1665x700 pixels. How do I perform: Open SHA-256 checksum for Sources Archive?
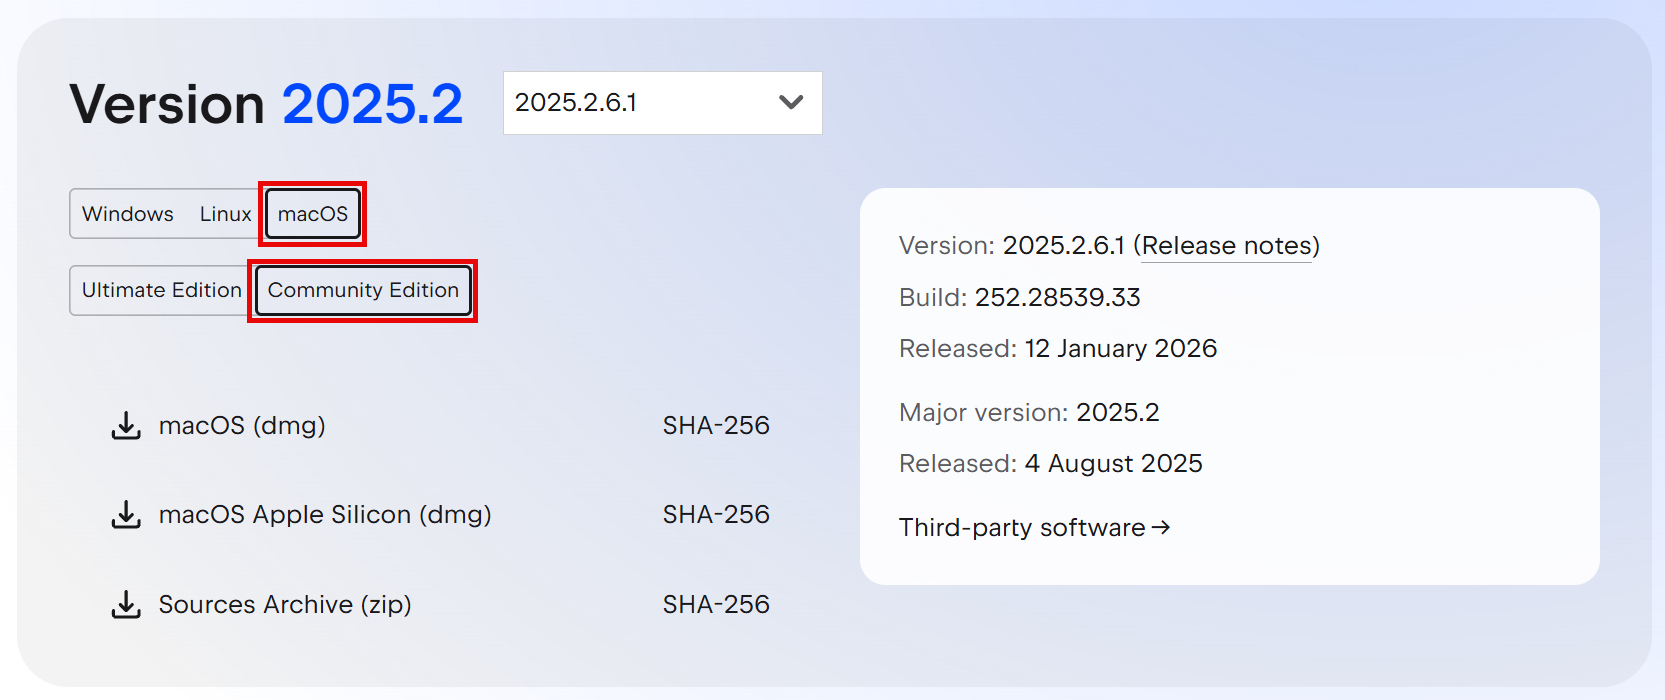pyautogui.click(x=716, y=605)
